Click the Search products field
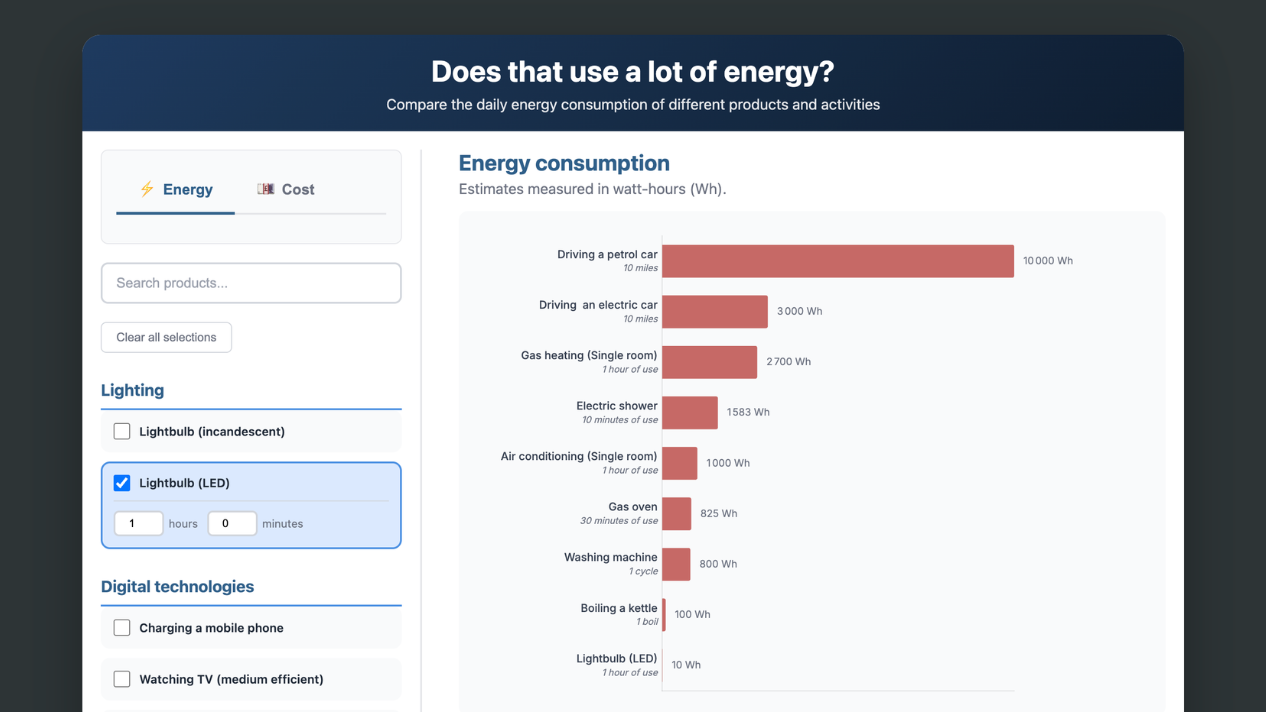Image resolution: width=1266 pixels, height=712 pixels. click(251, 283)
